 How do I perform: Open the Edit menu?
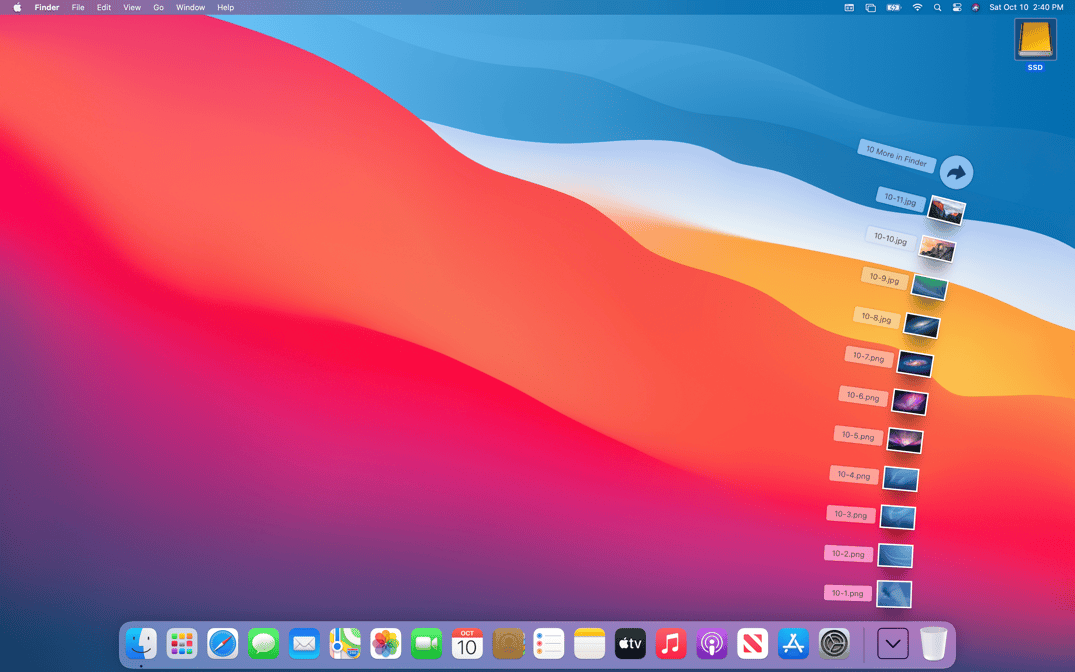[x=104, y=8]
